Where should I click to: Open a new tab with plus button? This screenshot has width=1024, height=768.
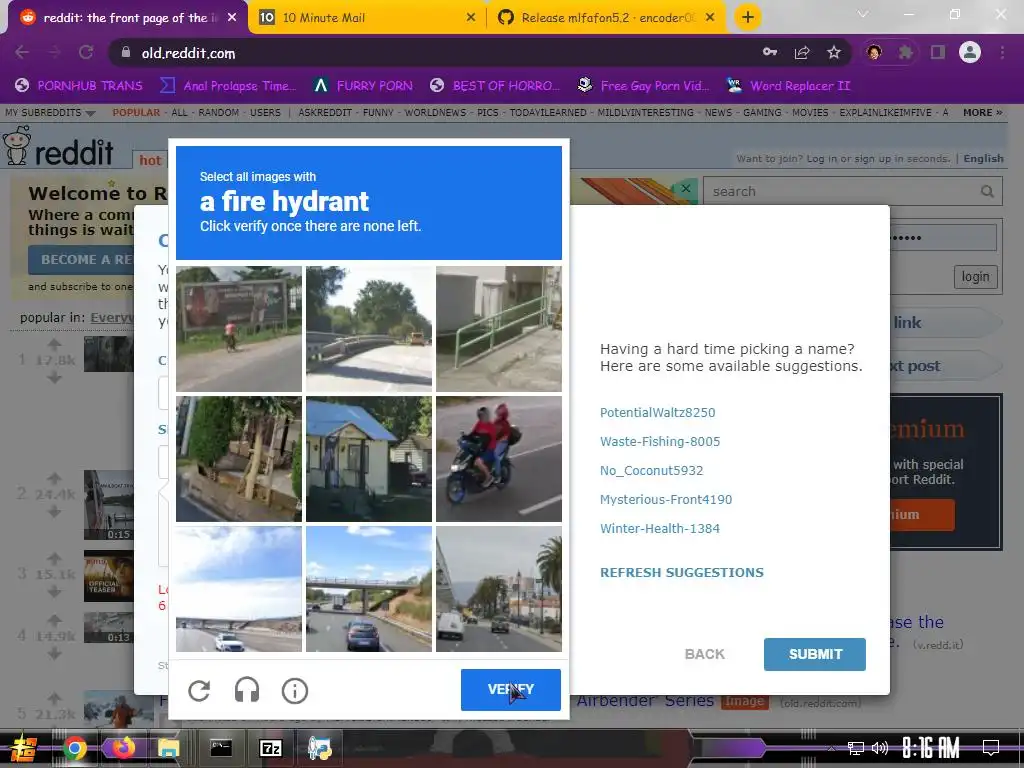coord(748,17)
